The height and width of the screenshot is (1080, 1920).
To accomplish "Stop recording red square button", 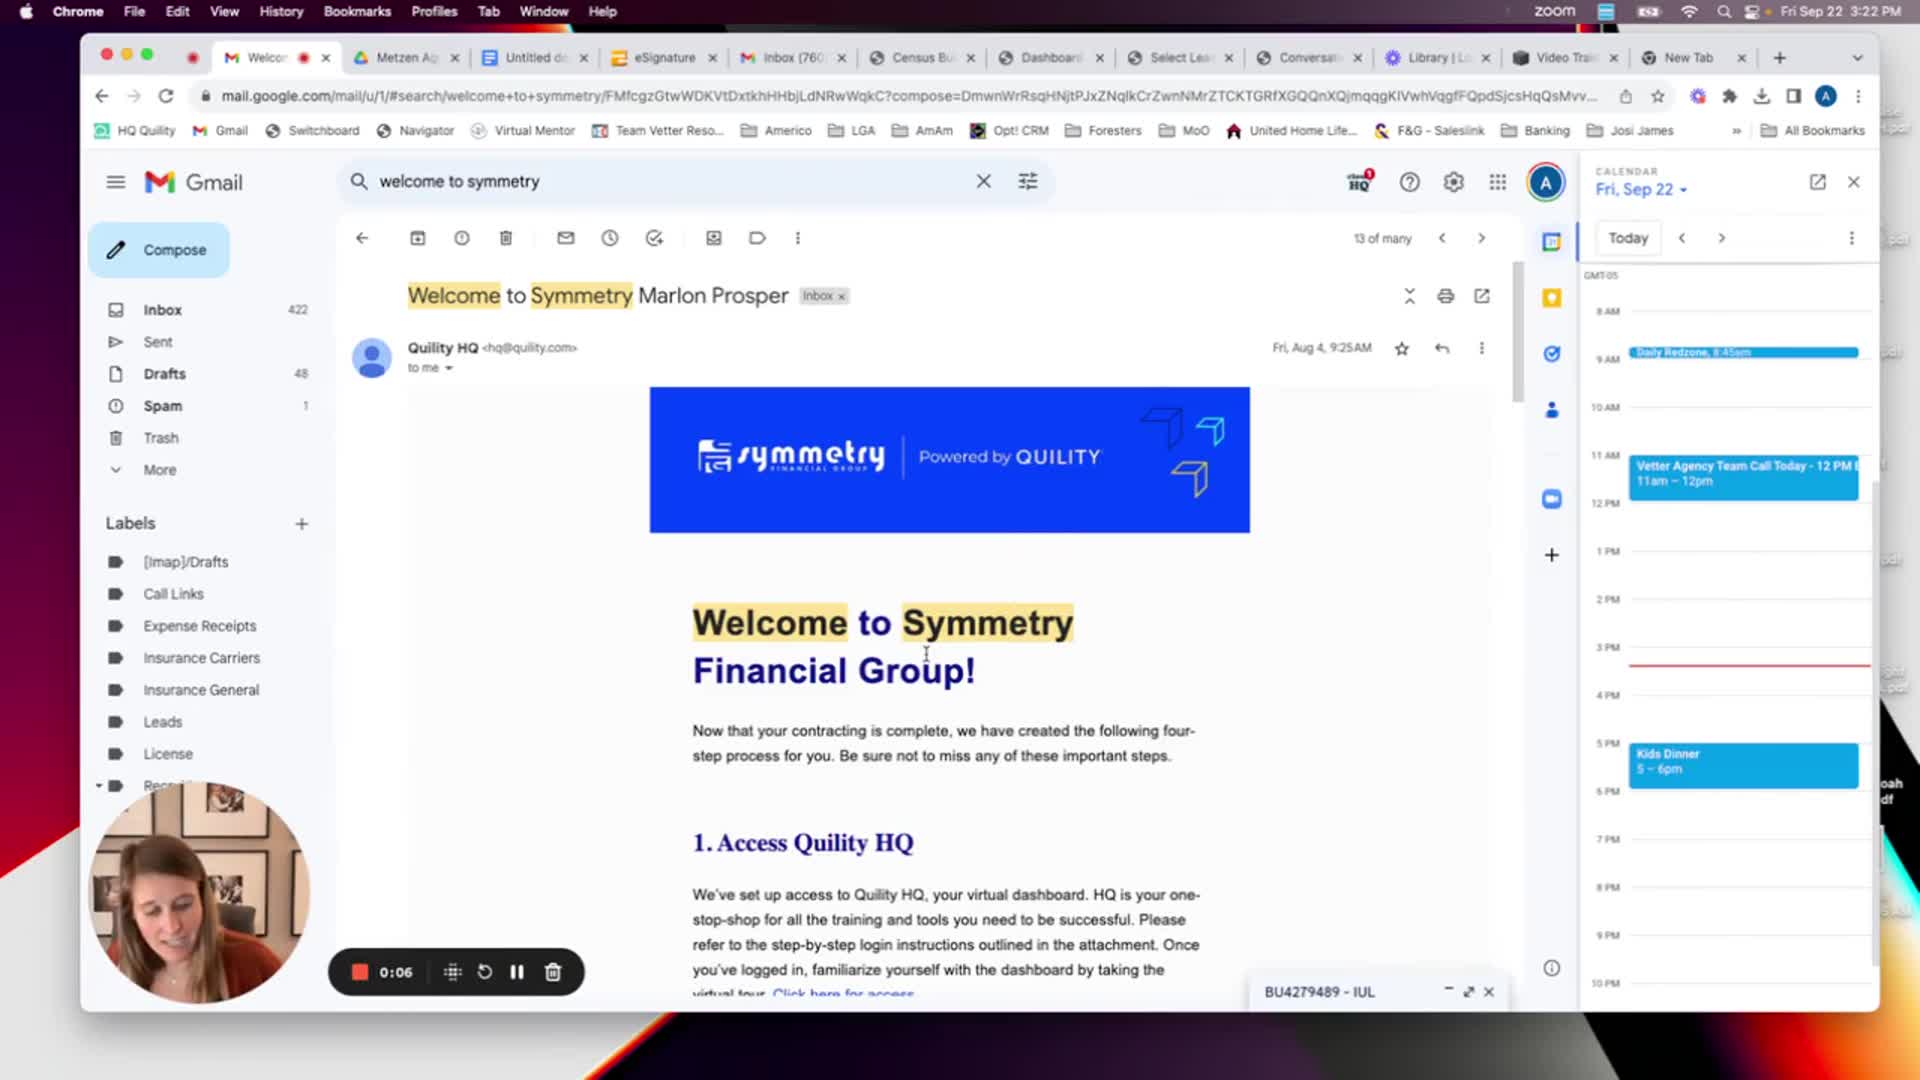I will pos(360,972).
